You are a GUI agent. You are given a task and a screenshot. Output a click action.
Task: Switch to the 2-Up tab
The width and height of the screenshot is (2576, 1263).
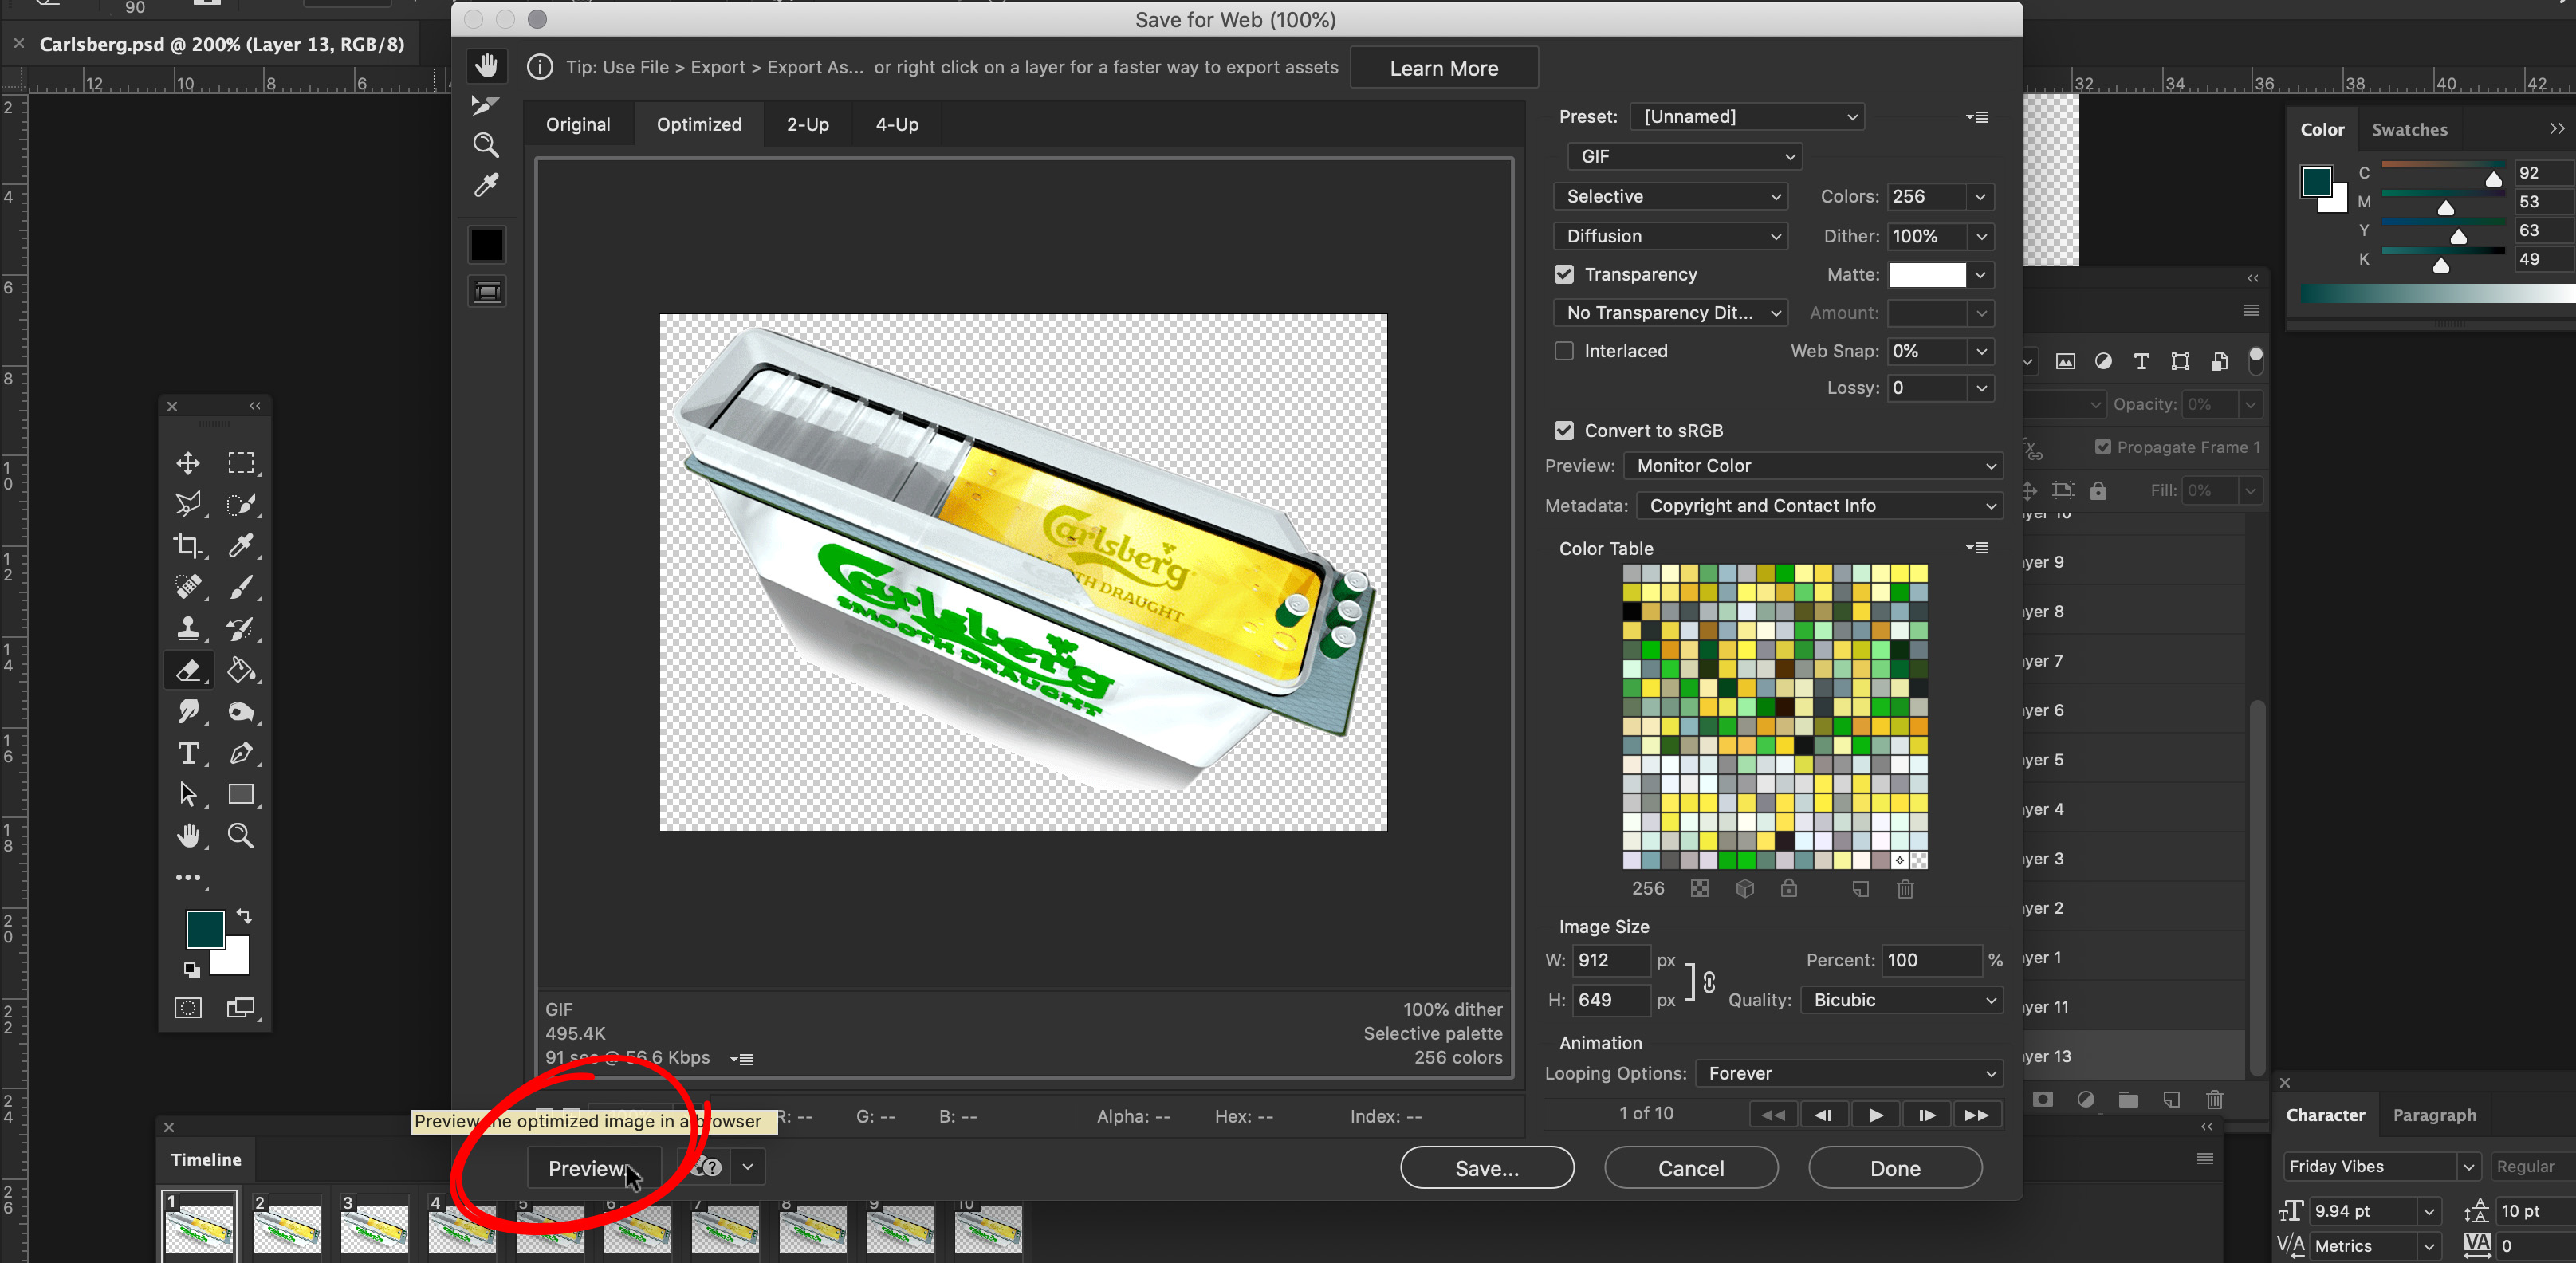tap(807, 125)
